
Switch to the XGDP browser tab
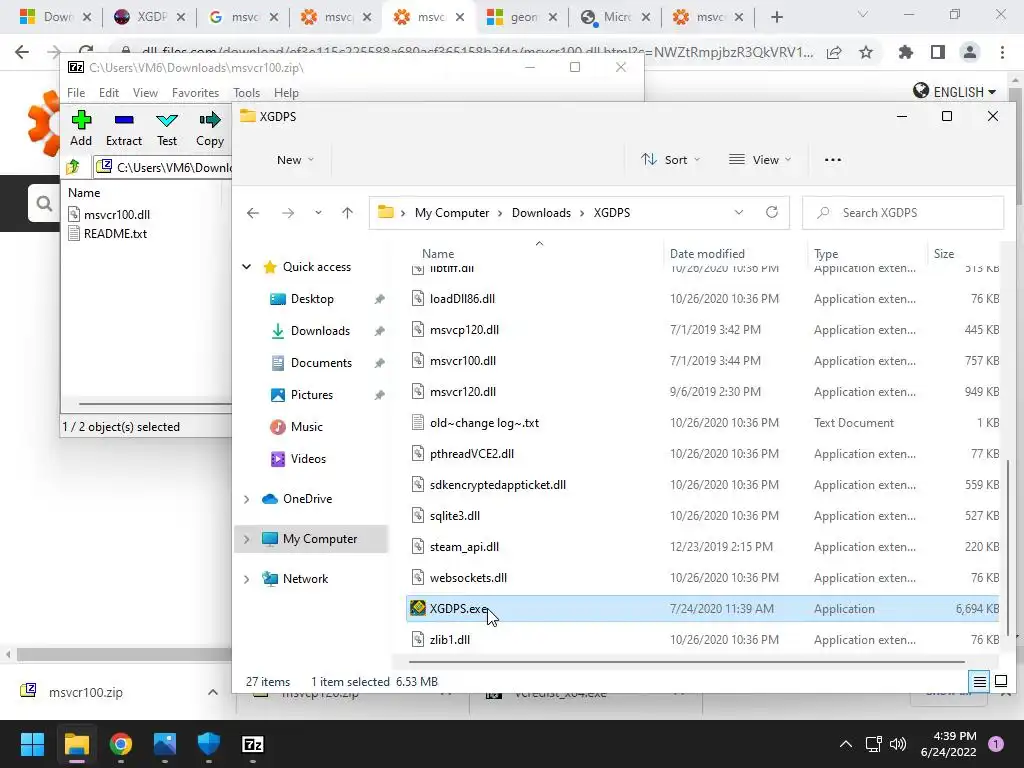click(x=150, y=17)
